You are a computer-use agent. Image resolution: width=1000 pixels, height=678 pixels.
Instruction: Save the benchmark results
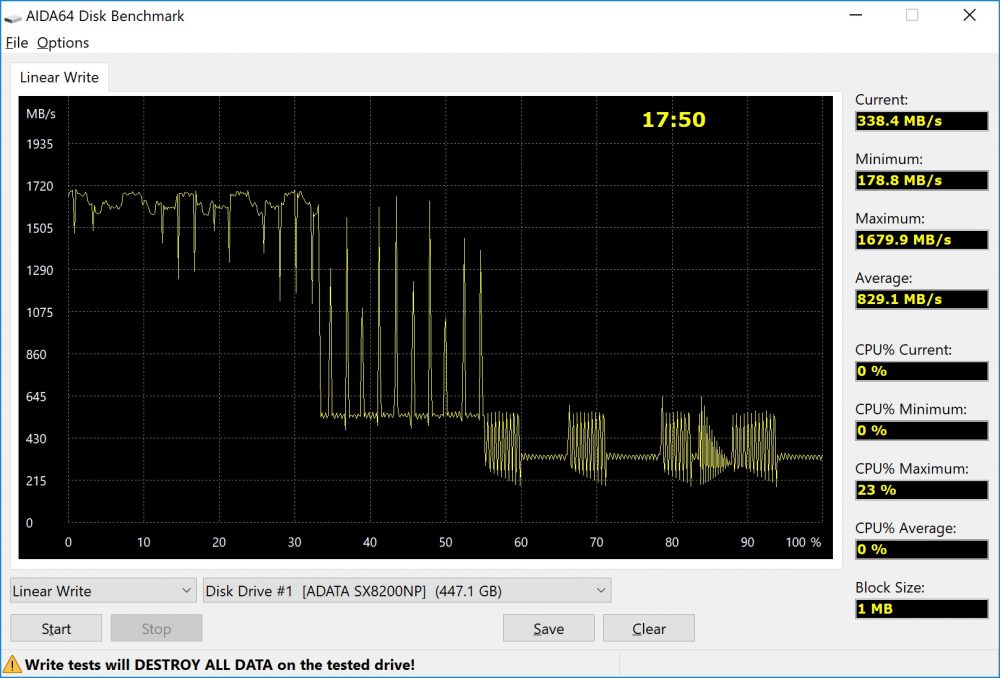click(x=548, y=628)
